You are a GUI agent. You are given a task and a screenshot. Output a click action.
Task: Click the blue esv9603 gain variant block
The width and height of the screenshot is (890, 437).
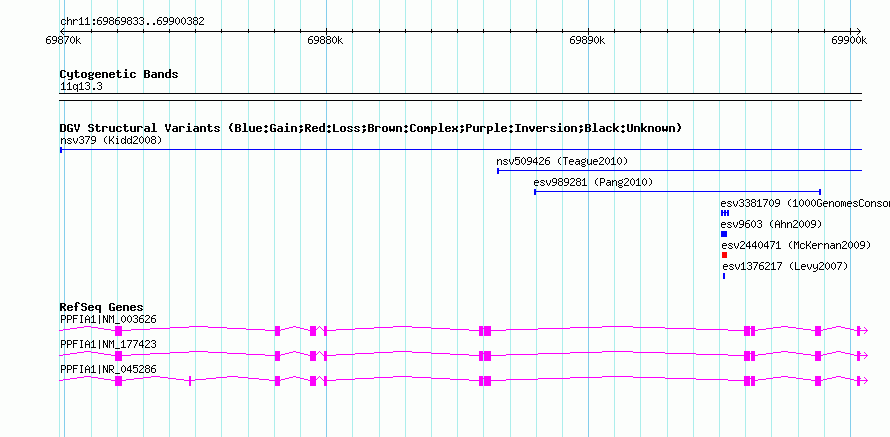tap(724, 234)
